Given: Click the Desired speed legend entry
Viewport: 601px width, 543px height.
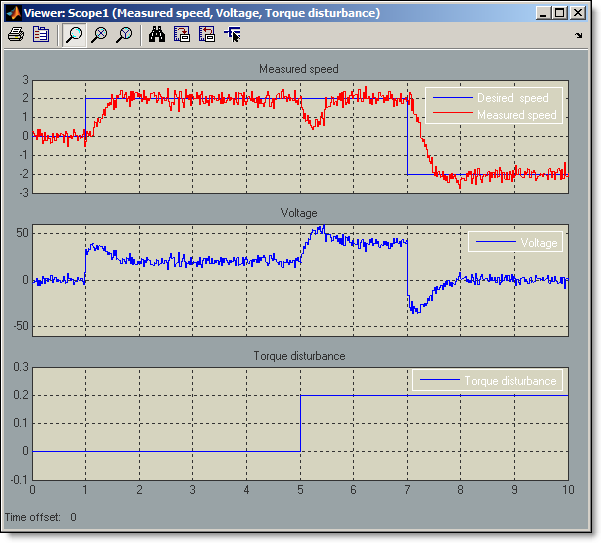Looking at the screenshot, I should point(512,98).
